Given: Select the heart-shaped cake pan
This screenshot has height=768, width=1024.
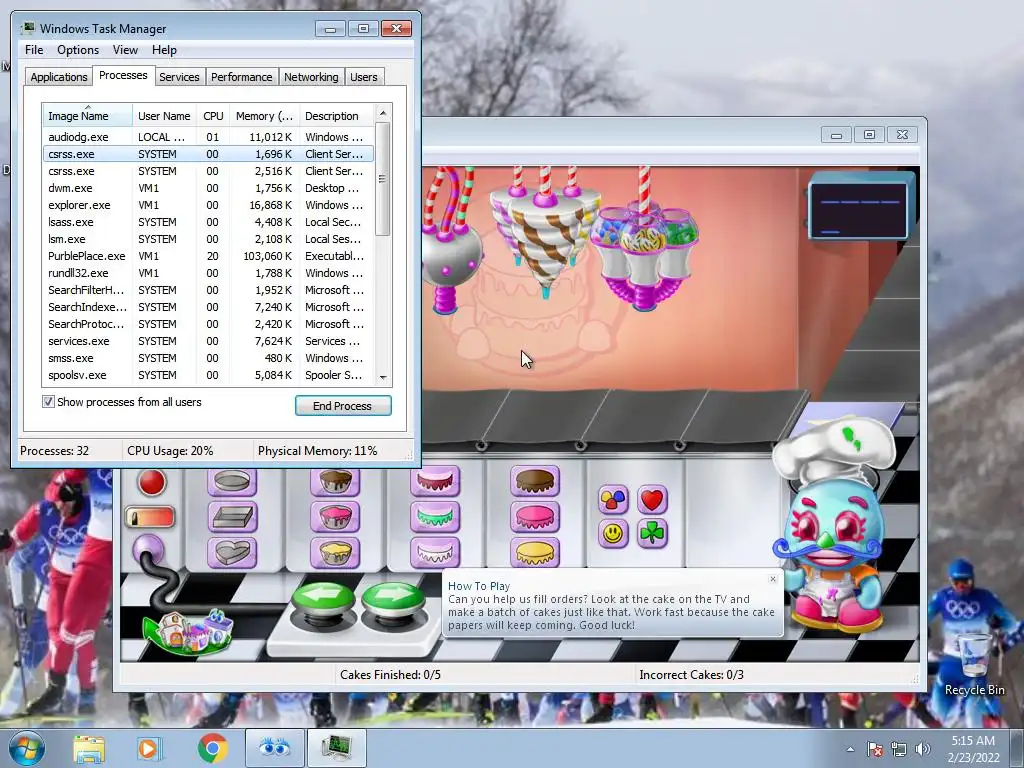Looking at the screenshot, I should point(232,552).
